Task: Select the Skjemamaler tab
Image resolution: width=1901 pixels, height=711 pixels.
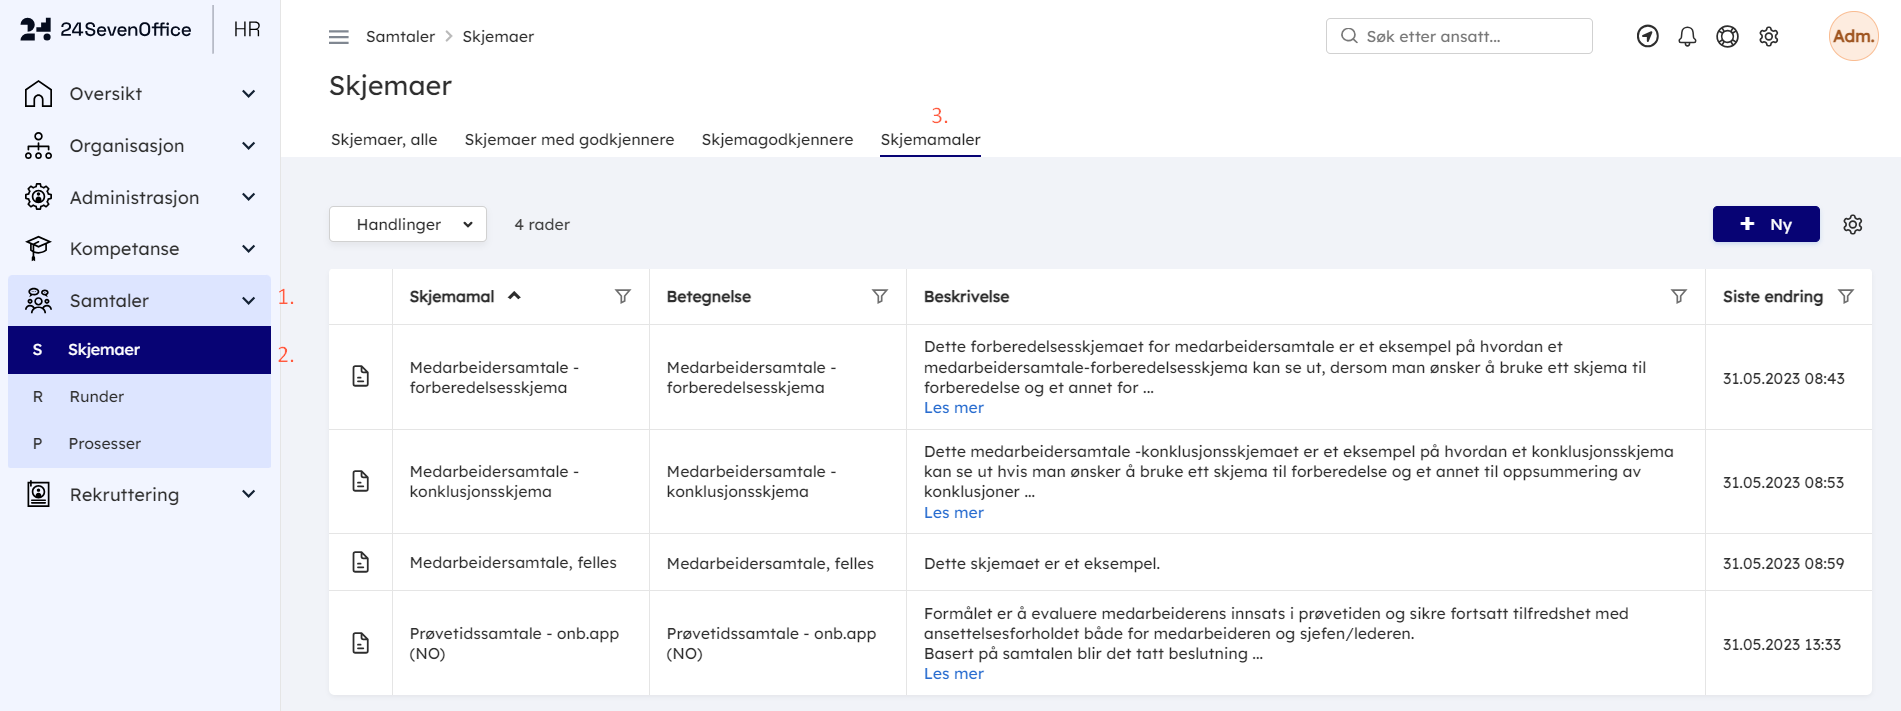Action: coord(930,140)
